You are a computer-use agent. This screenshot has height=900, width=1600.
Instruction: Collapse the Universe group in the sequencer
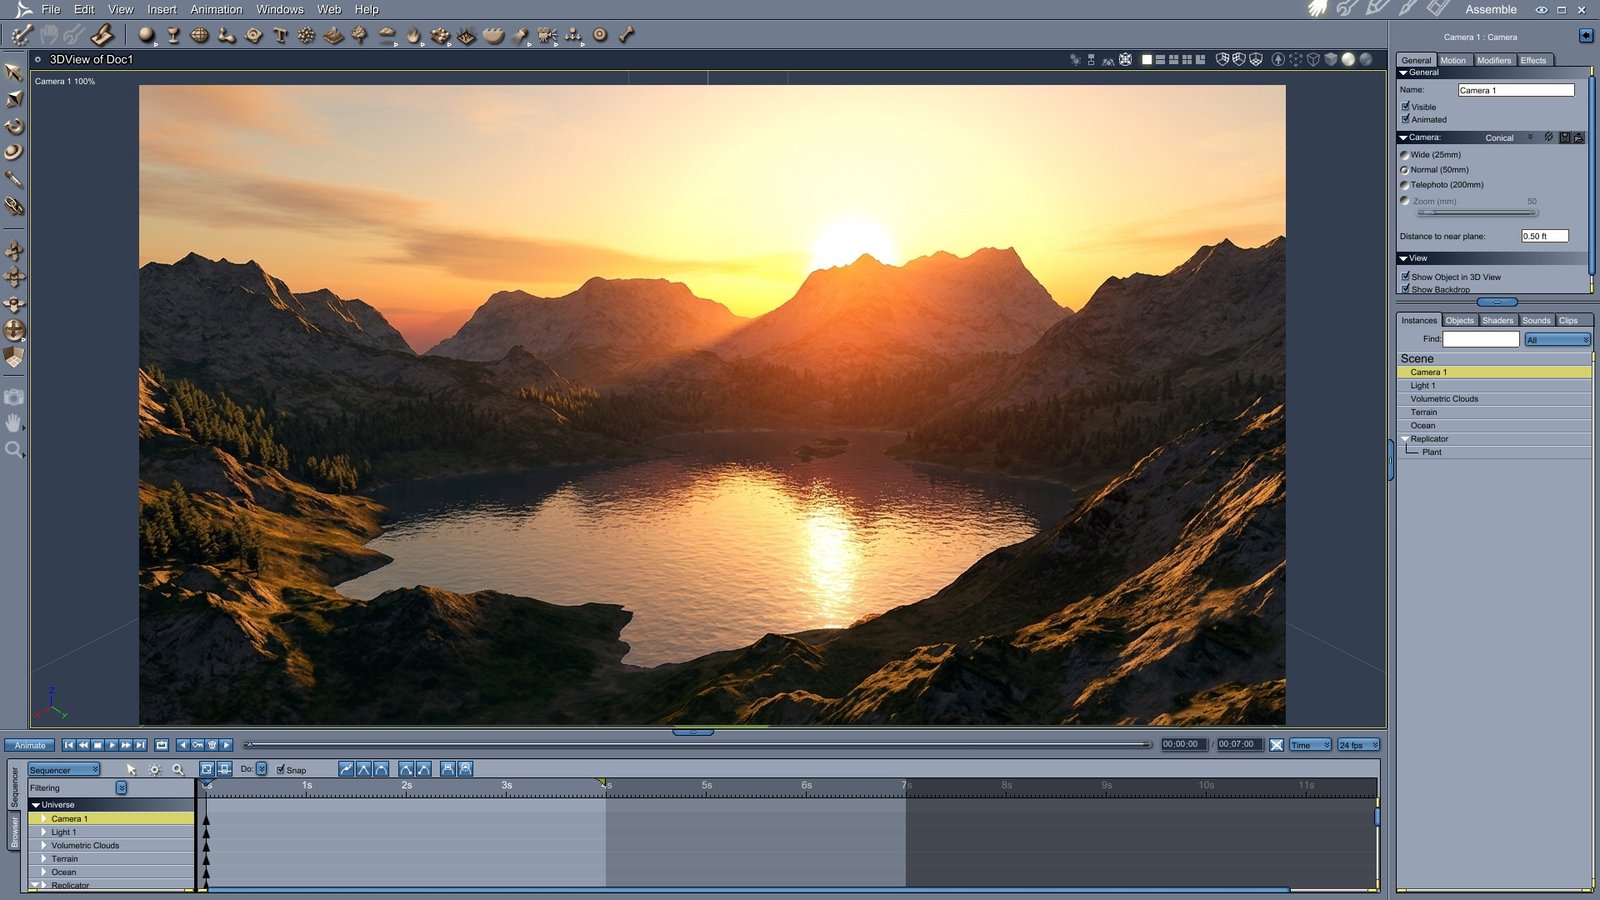tap(36, 805)
